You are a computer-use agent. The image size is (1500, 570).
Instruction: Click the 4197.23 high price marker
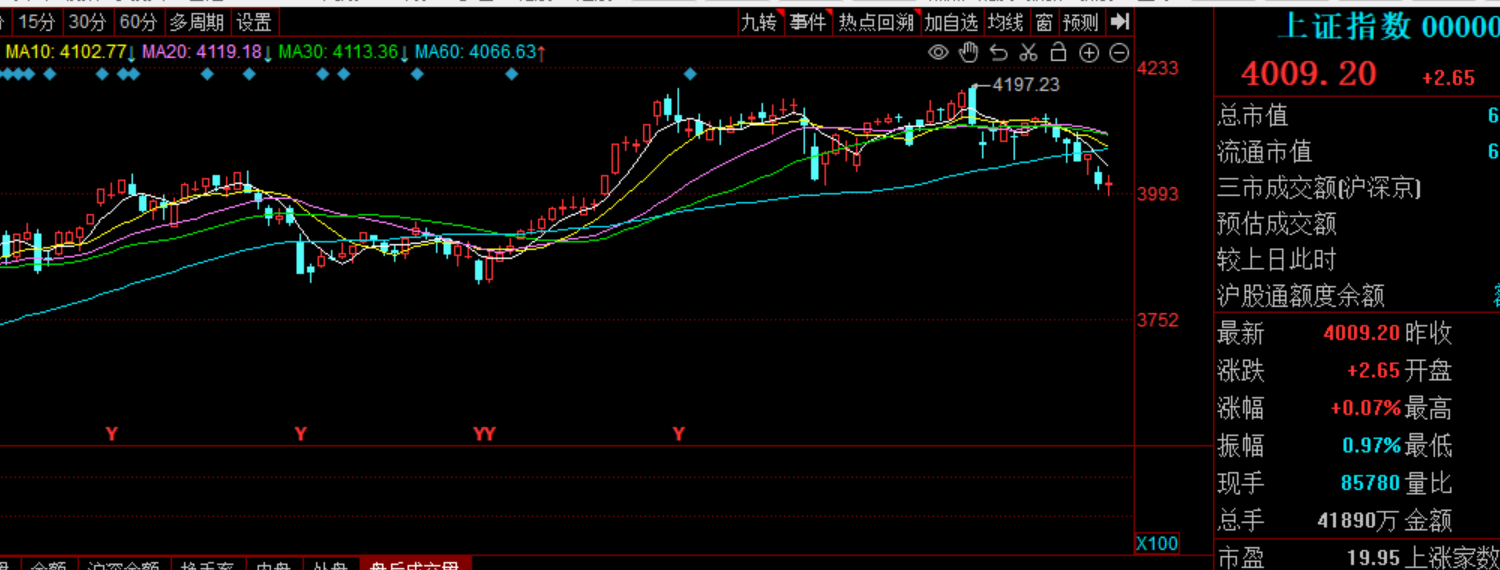click(x=1026, y=85)
